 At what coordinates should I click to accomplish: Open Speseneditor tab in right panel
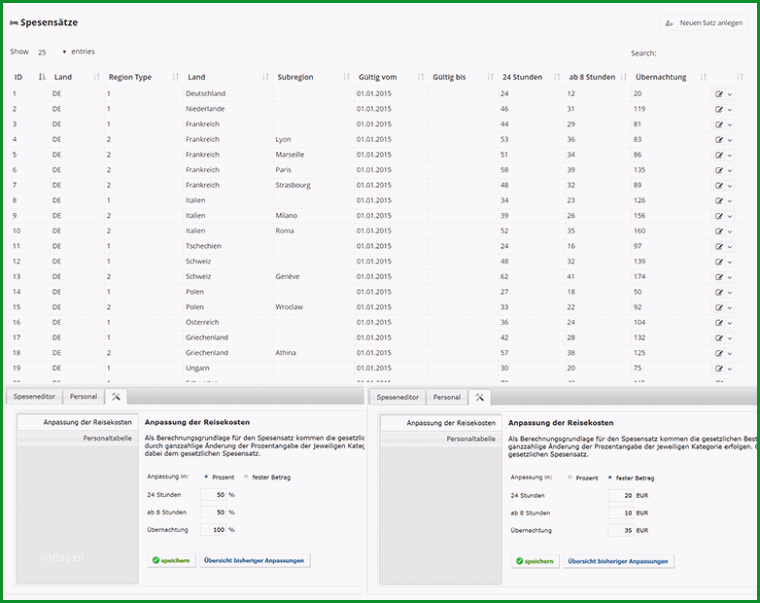pos(397,397)
